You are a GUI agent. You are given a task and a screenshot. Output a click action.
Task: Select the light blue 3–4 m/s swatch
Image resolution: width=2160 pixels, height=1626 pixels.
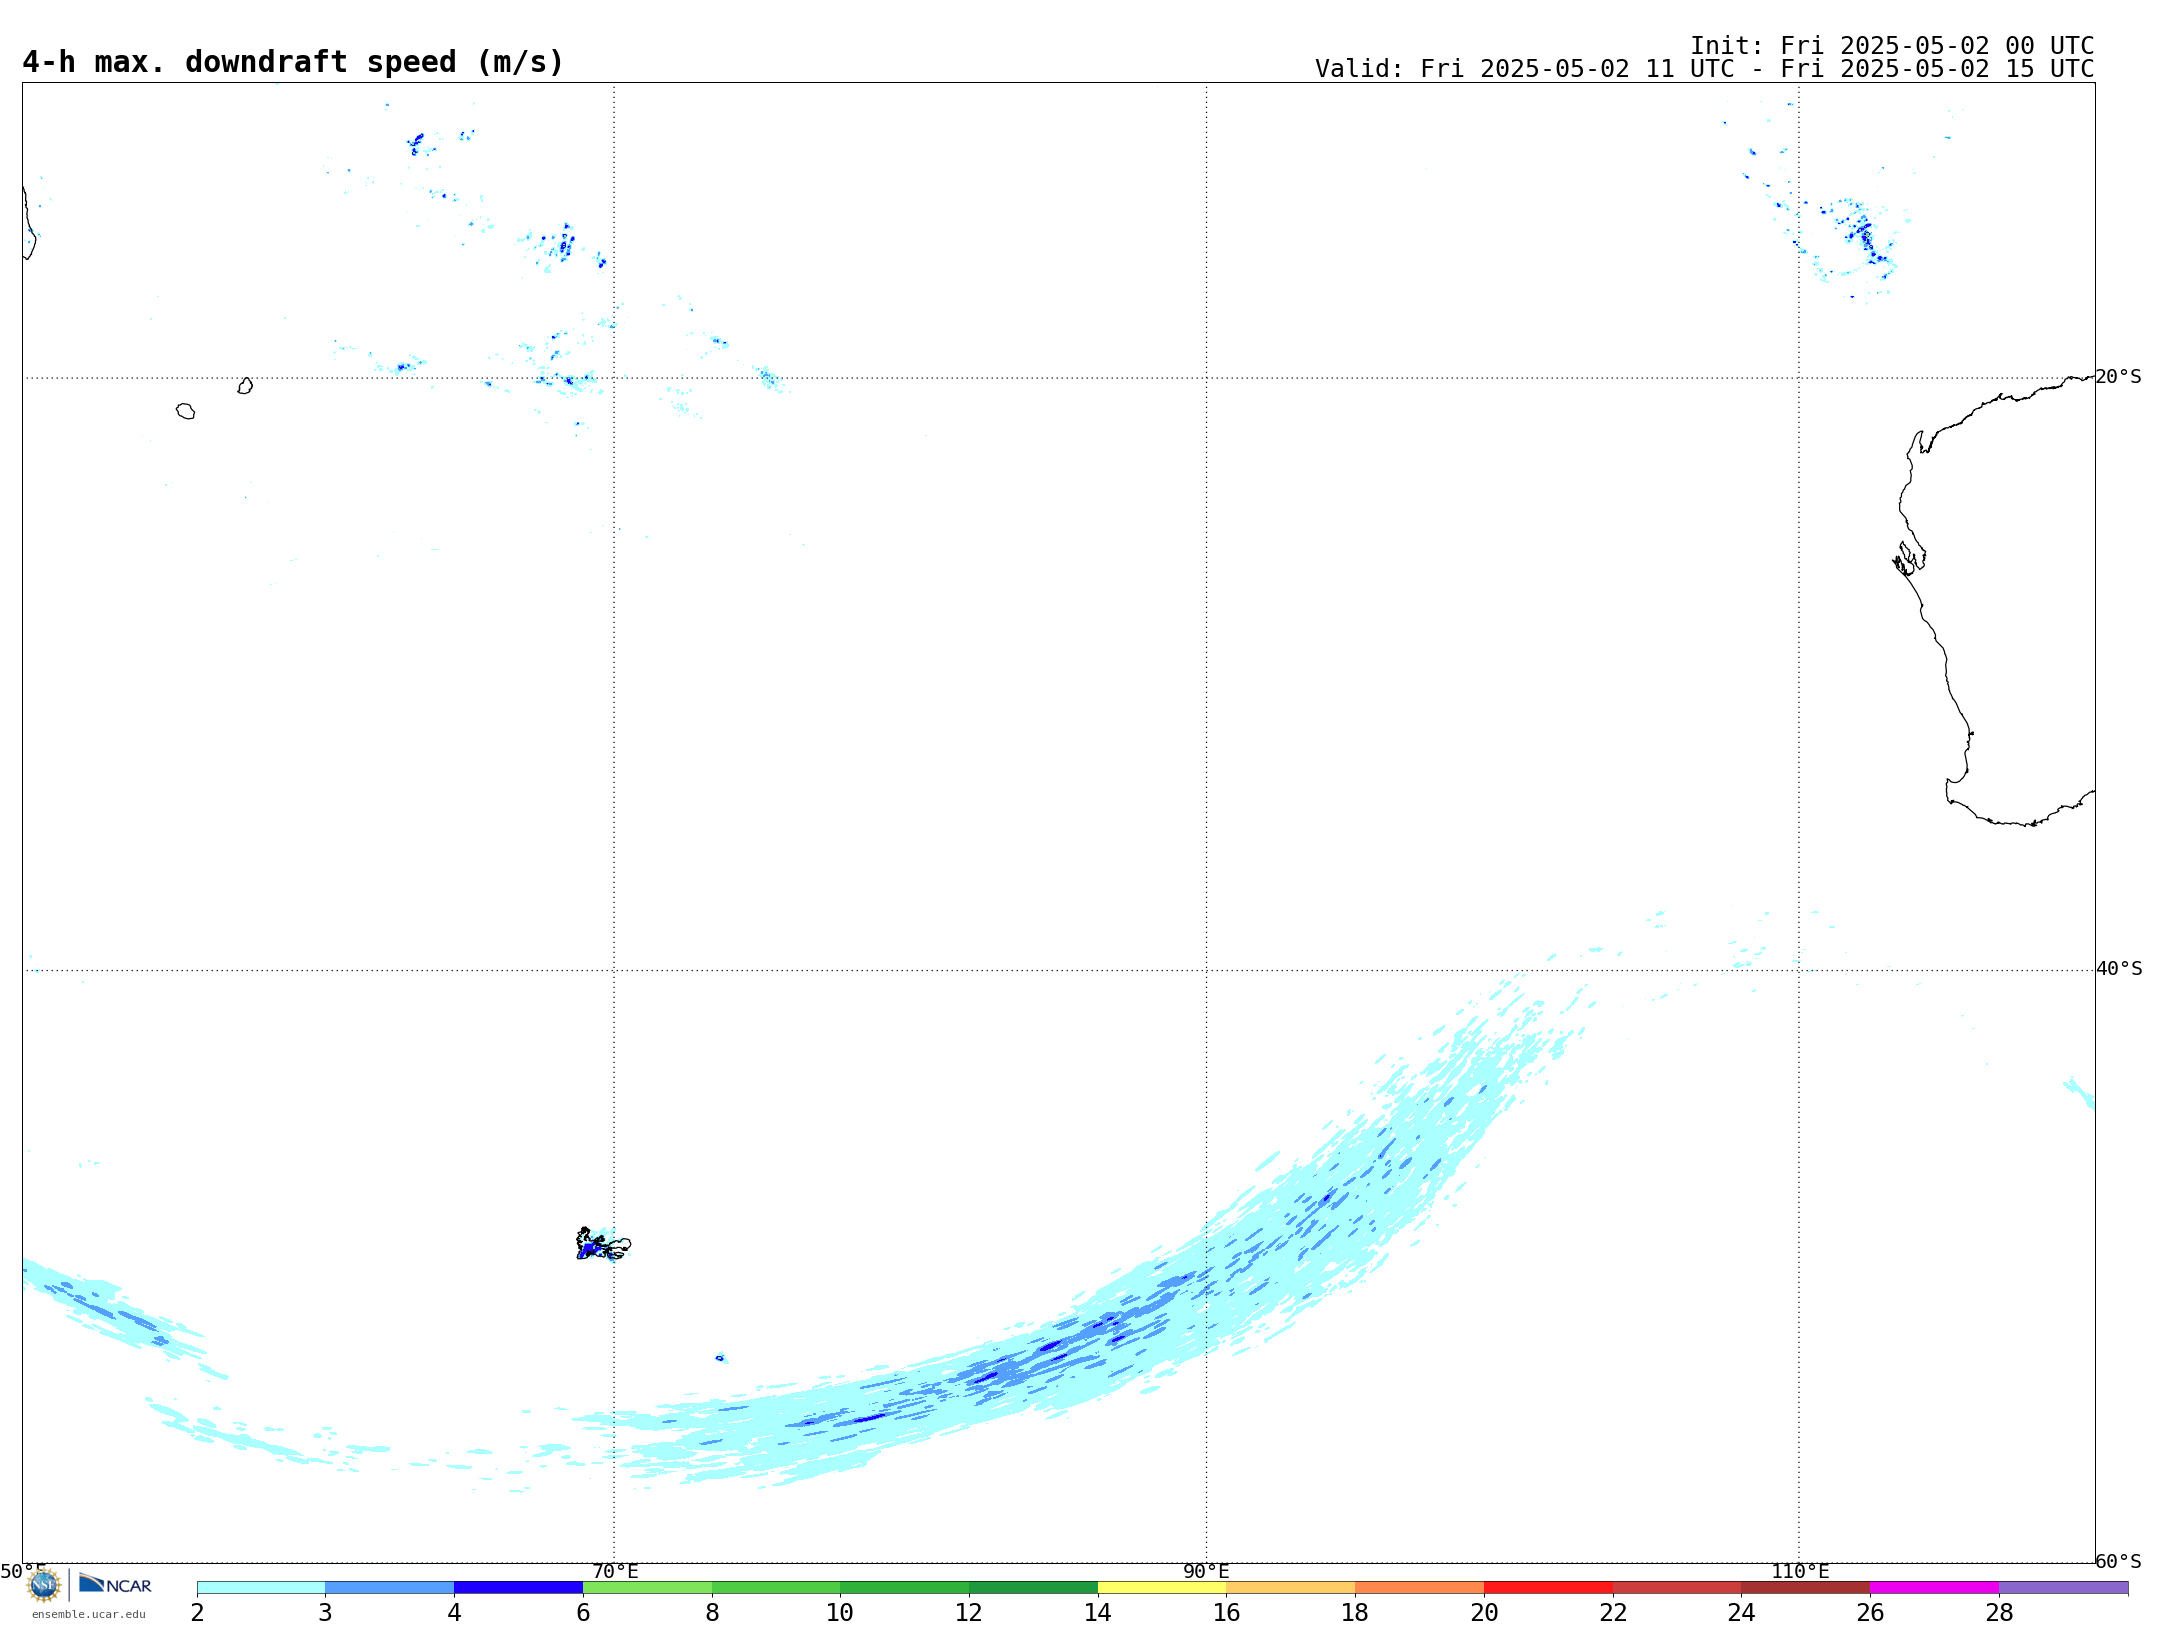click(x=390, y=1587)
